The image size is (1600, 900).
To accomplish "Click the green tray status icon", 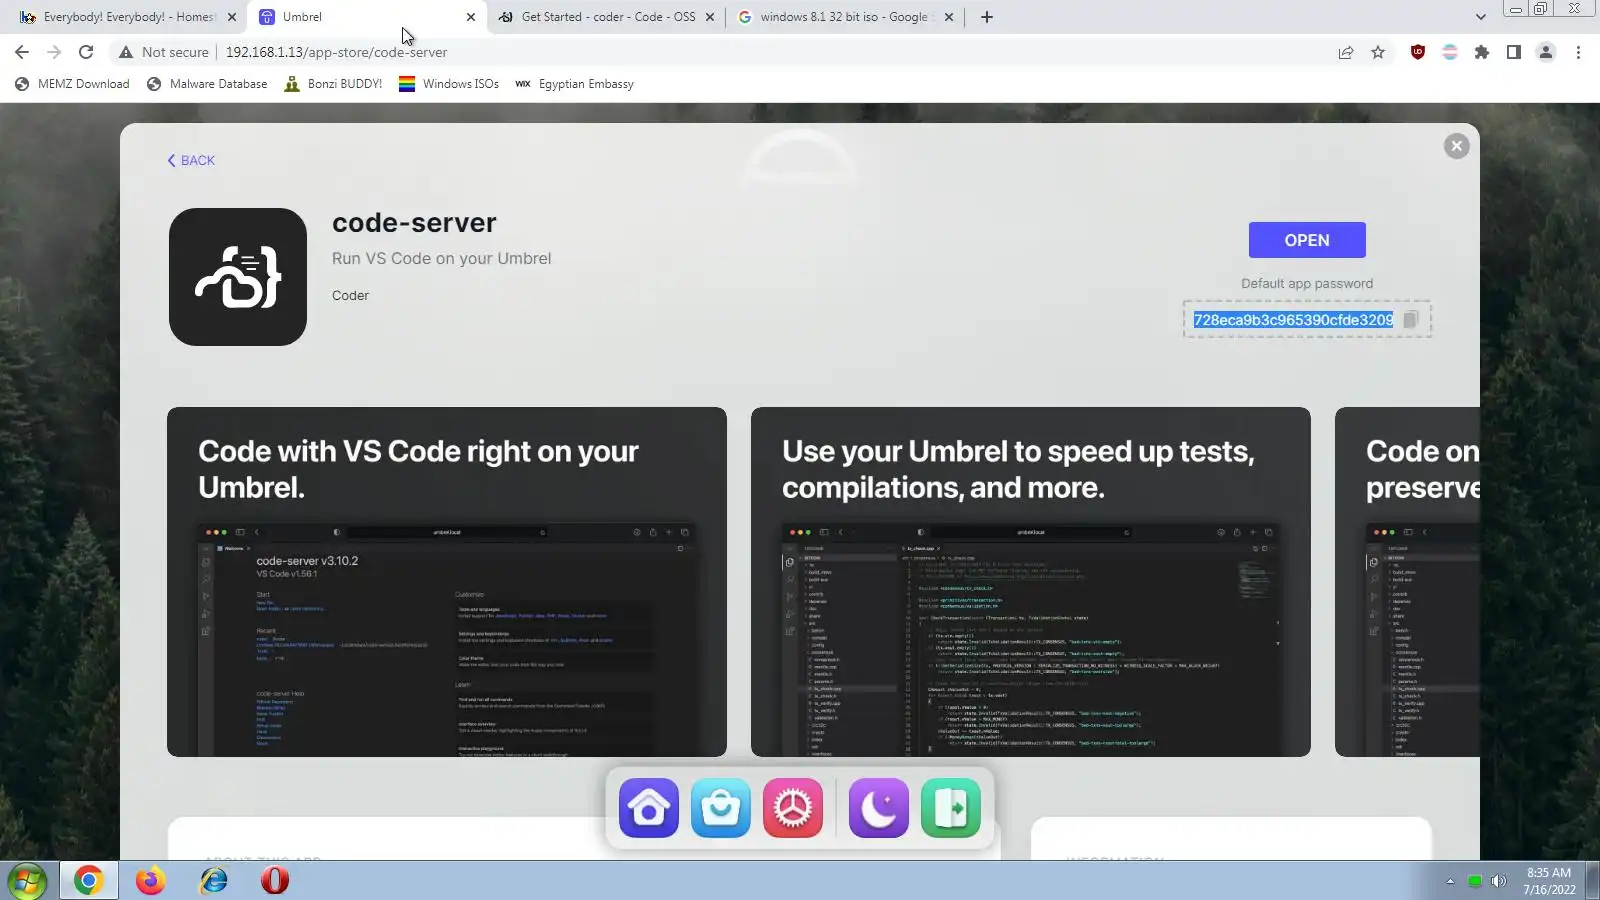I will (1474, 881).
